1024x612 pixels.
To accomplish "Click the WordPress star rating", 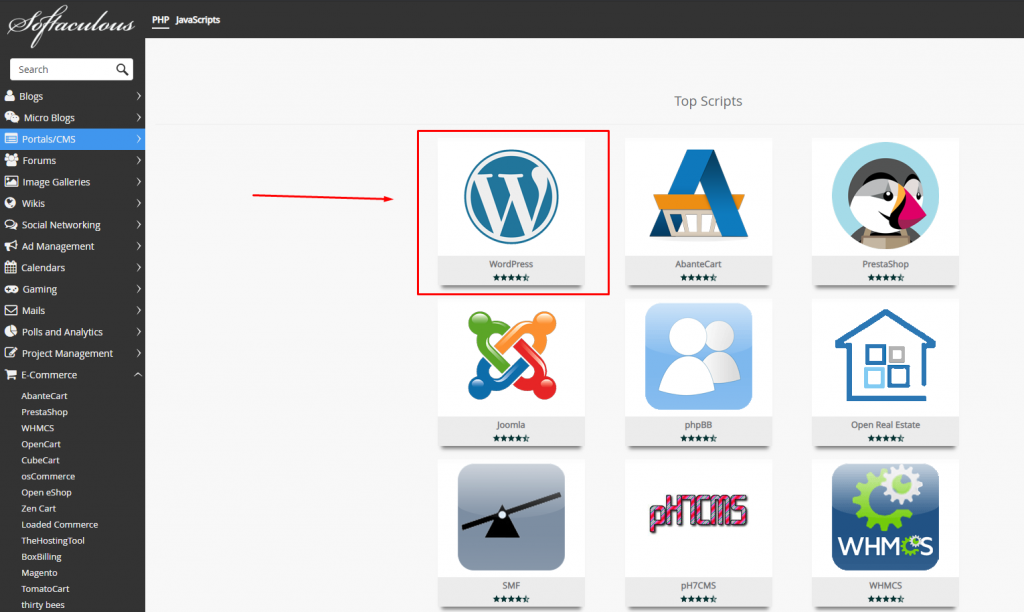I will coord(511,278).
